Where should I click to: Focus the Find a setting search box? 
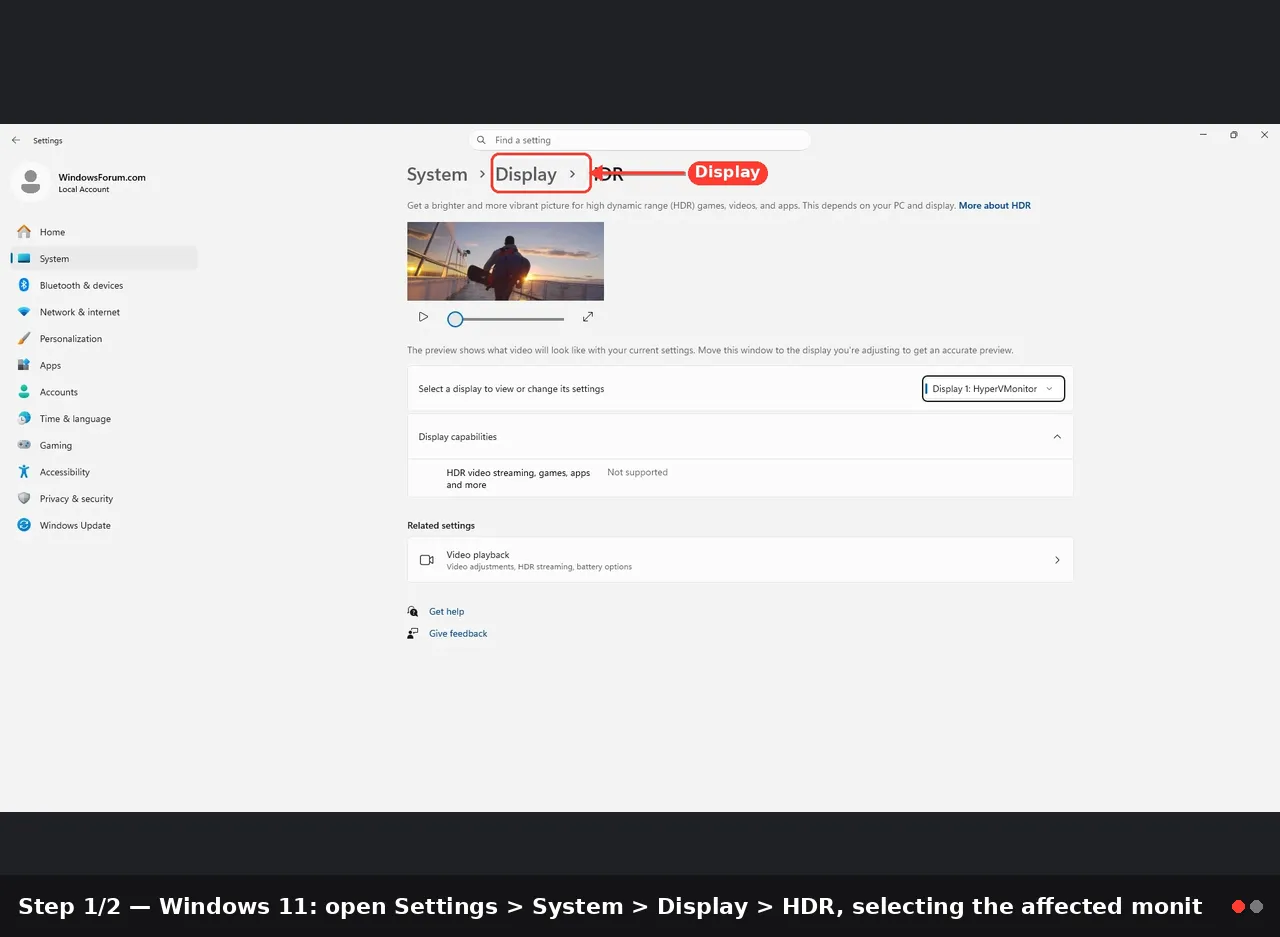coord(640,140)
